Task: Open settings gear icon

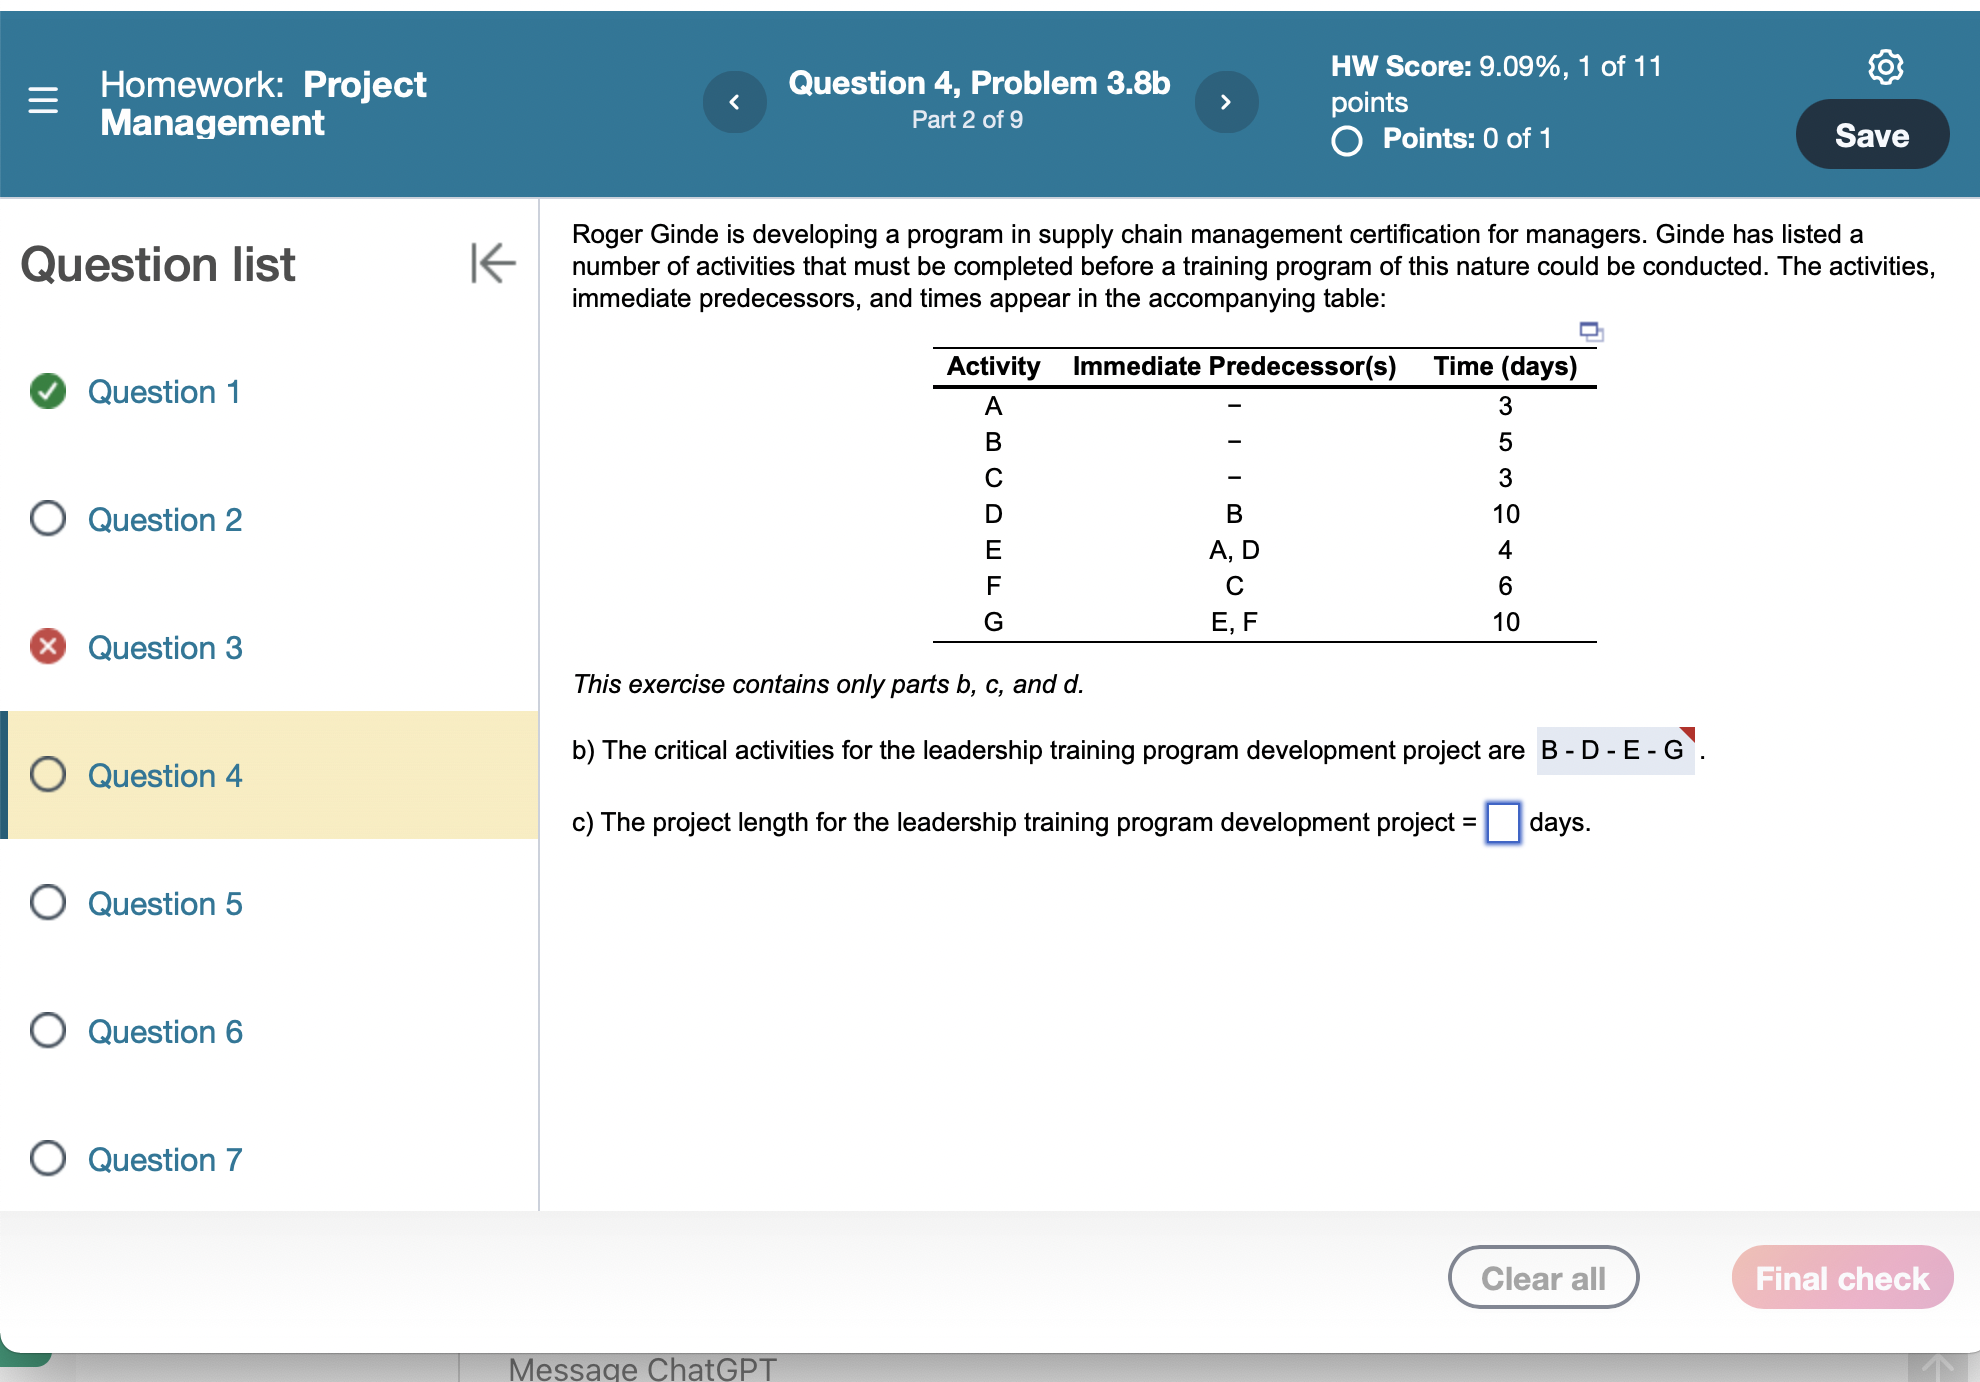Action: (x=1885, y=67)
